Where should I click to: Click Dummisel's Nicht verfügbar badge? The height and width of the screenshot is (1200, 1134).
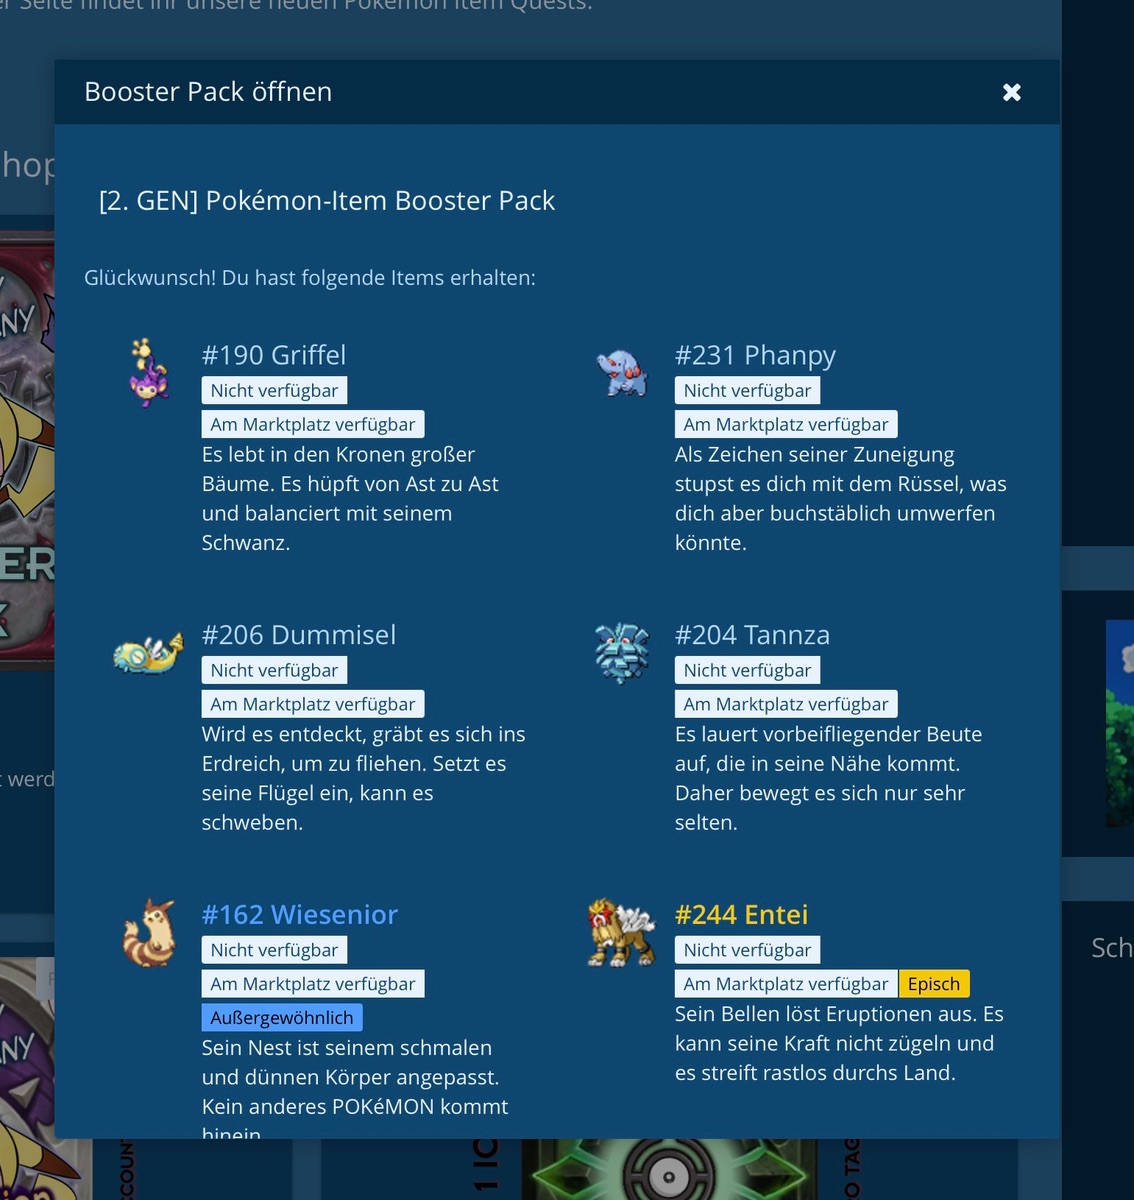(x=274, y=670)
